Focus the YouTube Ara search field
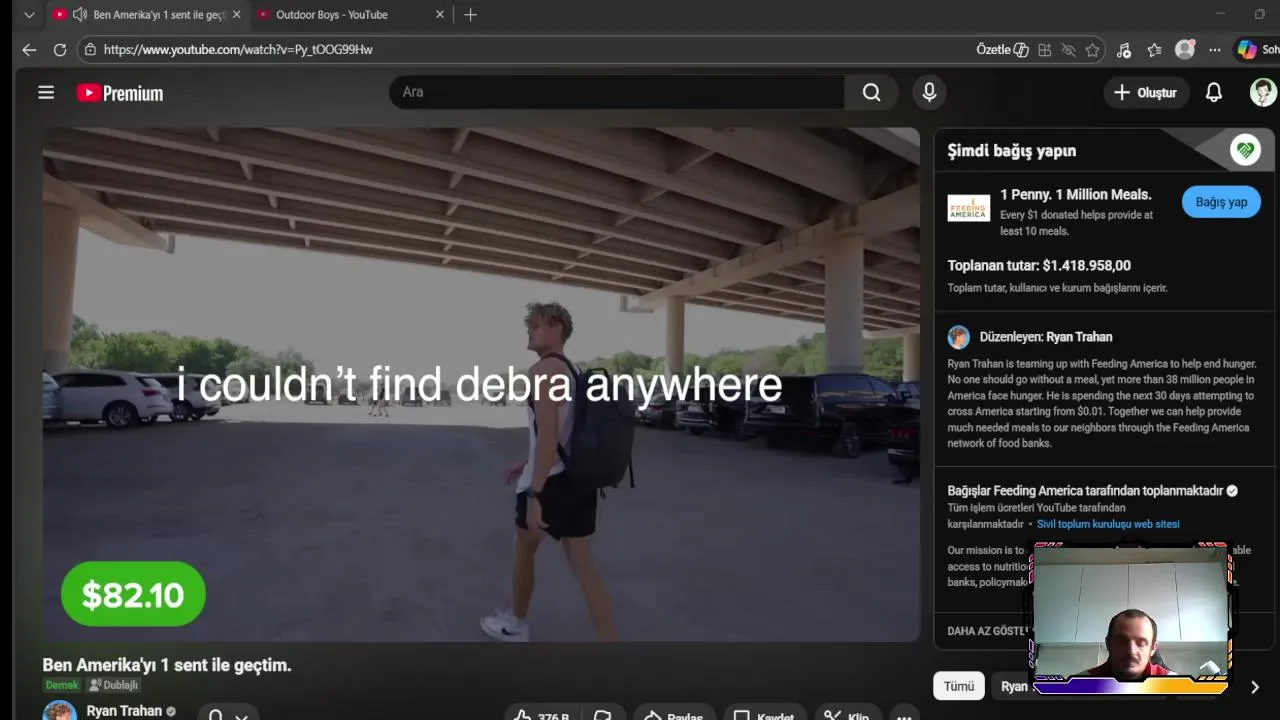 point(616,92)
